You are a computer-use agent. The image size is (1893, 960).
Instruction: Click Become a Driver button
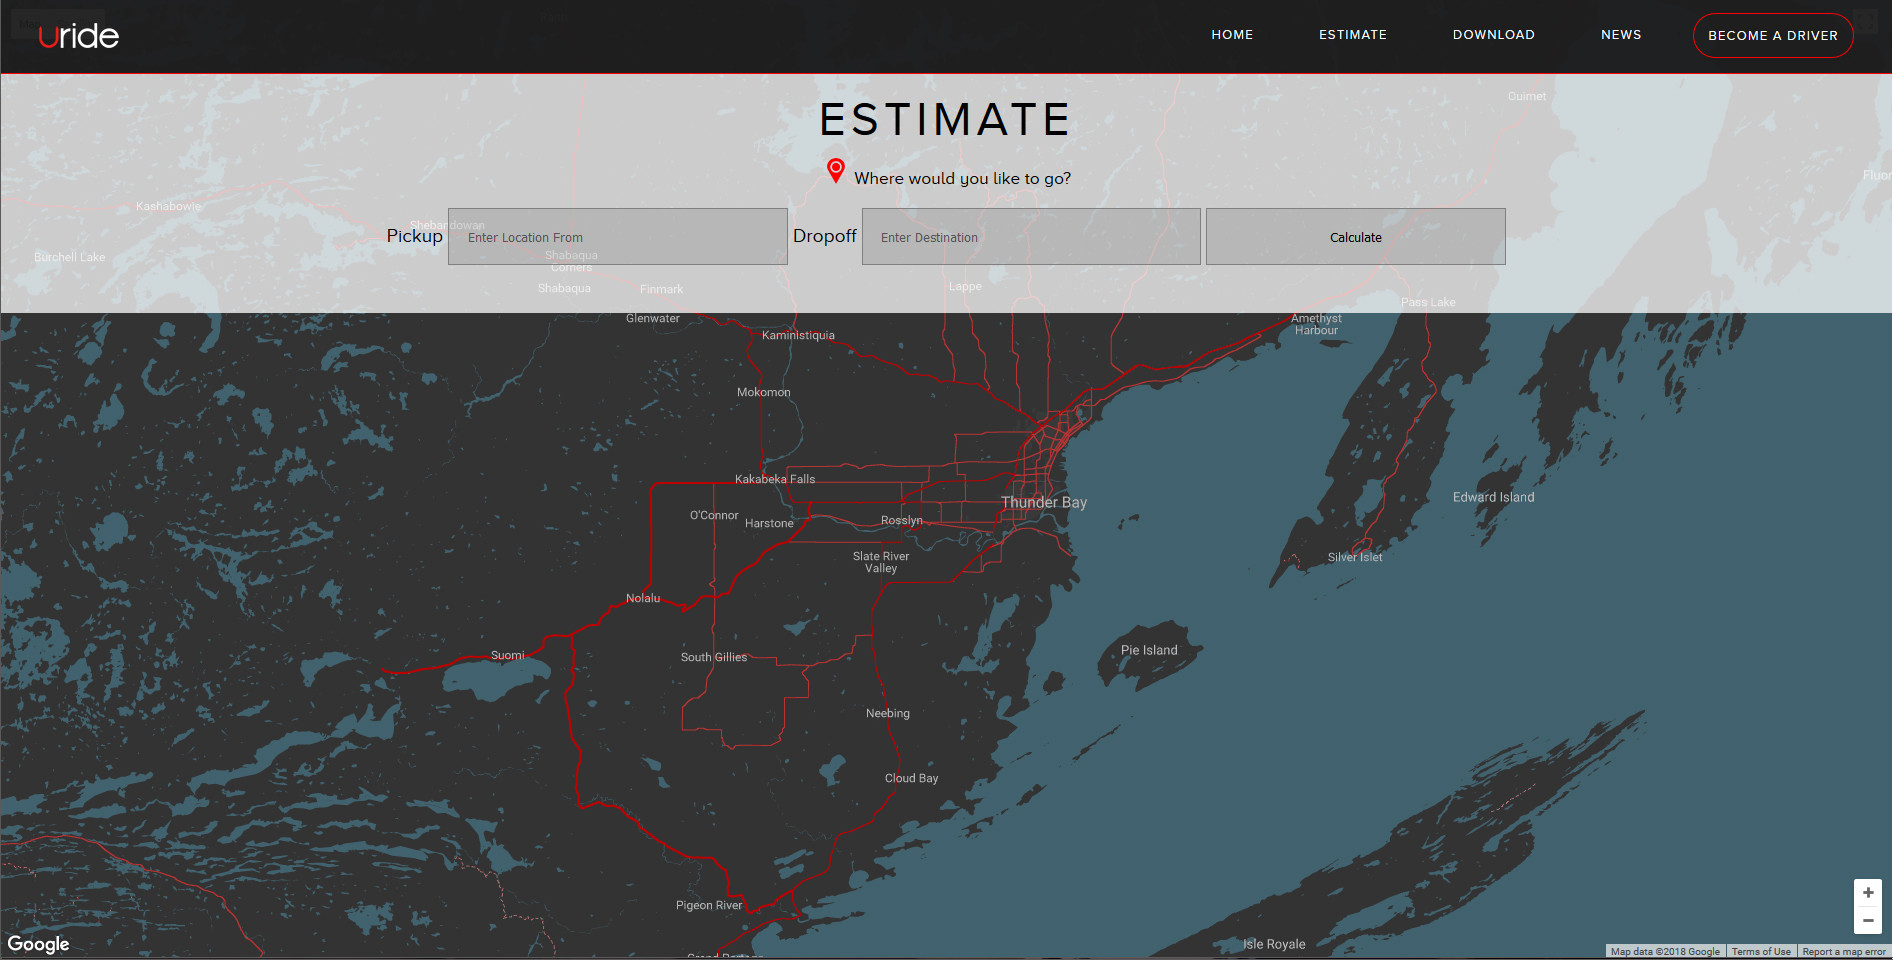coord(1772,36)
